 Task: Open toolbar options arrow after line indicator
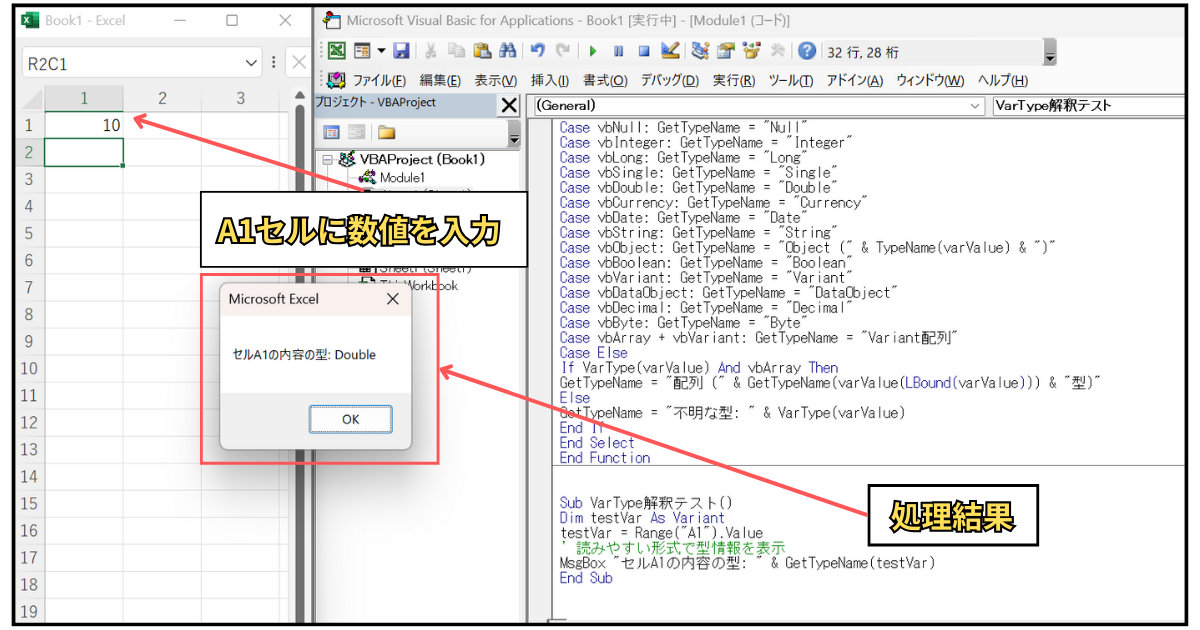1049,53
